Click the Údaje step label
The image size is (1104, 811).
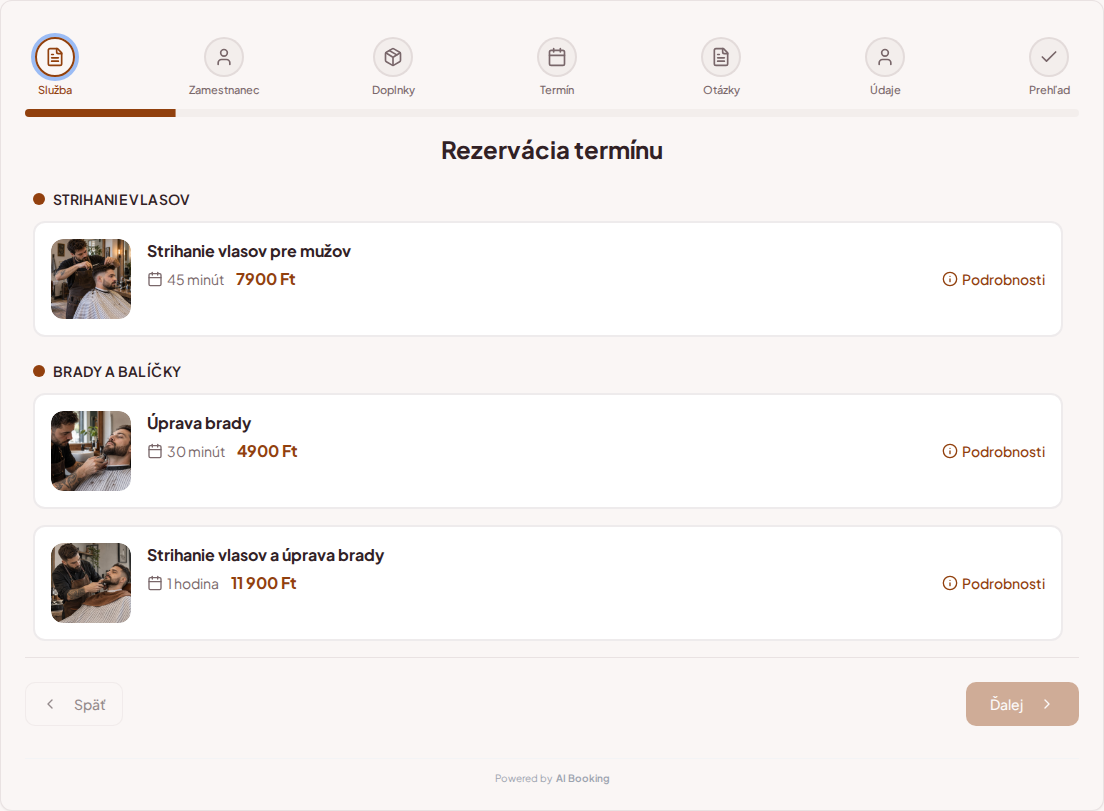click(885, 90)
